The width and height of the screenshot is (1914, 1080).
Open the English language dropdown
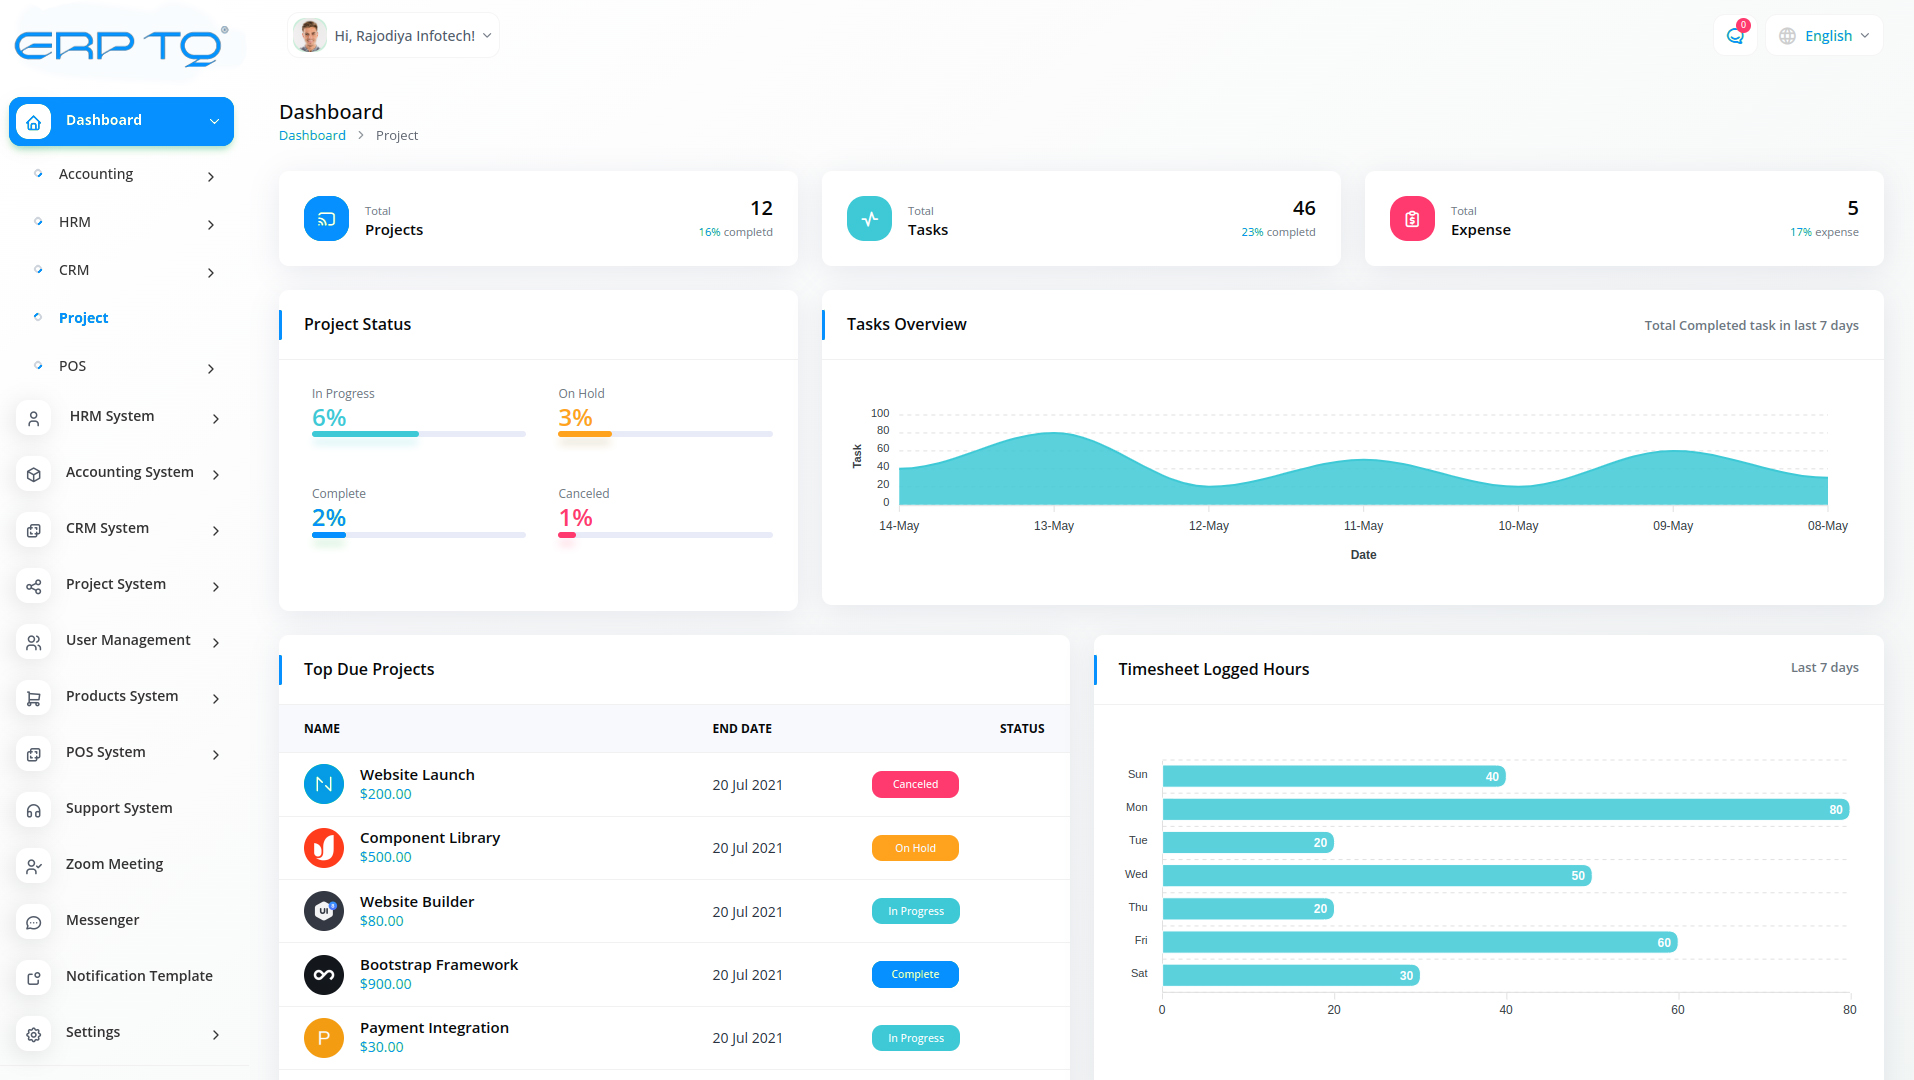(1825, 36)
